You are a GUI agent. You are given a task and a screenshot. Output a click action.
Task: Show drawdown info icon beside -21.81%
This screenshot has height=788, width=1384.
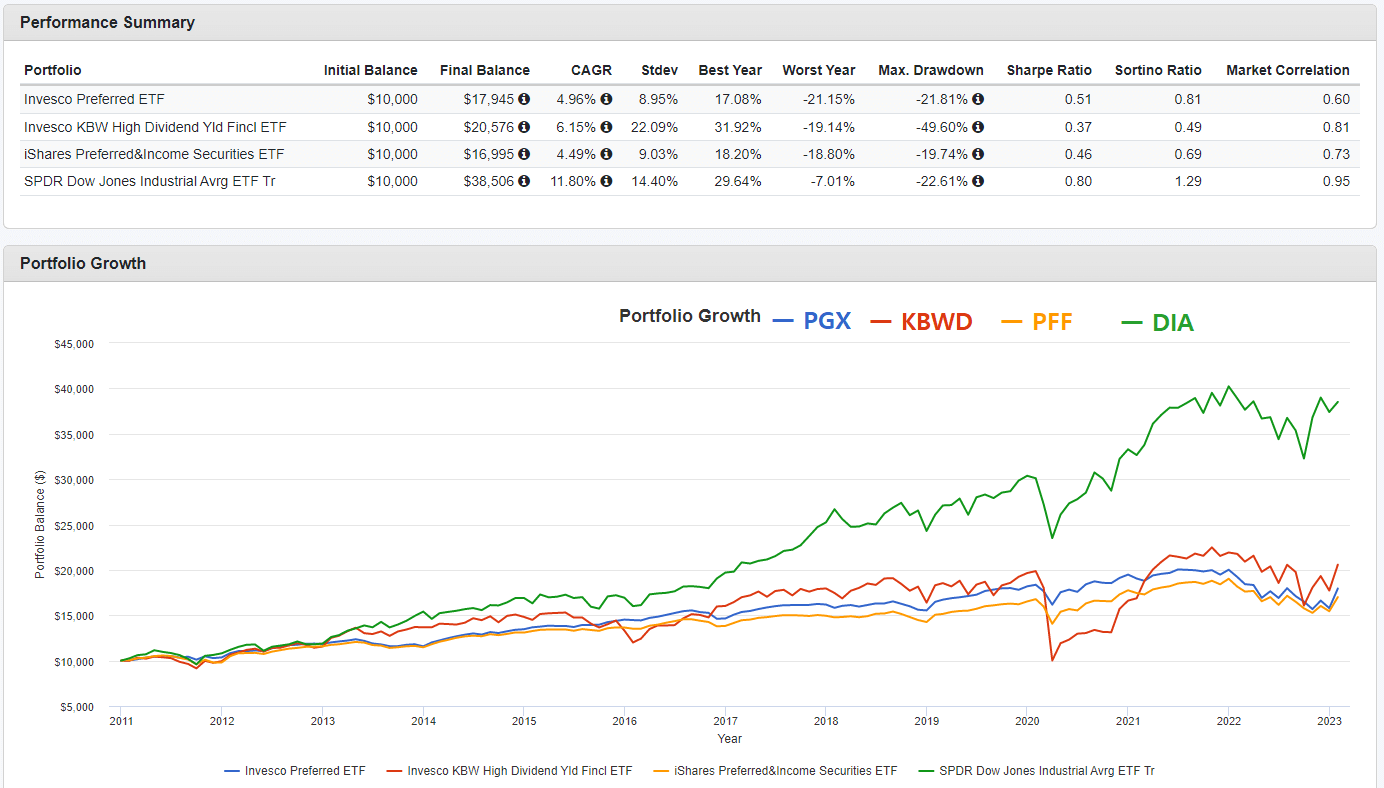(x=978, y=100)
